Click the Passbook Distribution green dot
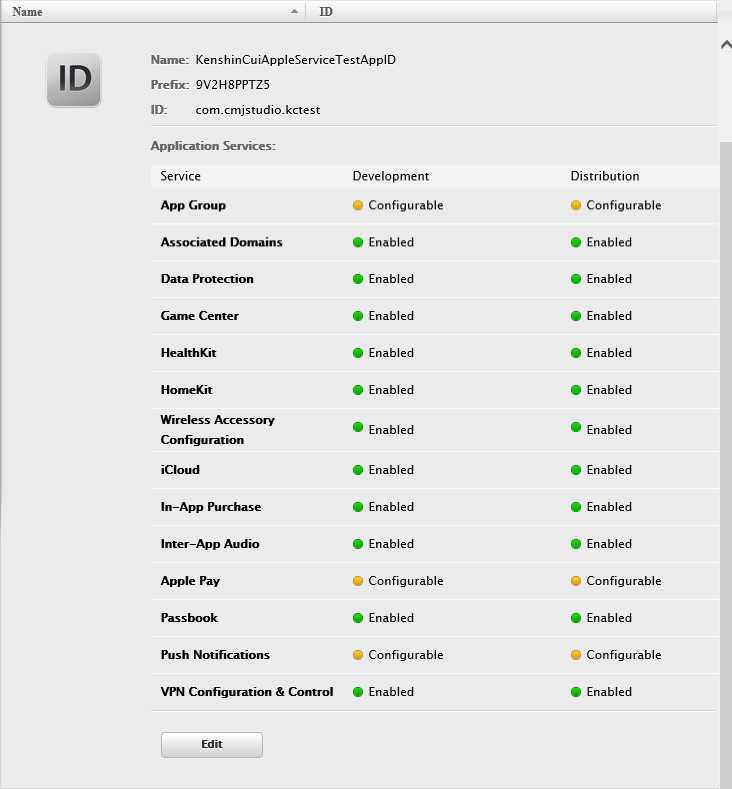732x789 pixels. pyautogui.click(x=576, y=618)
